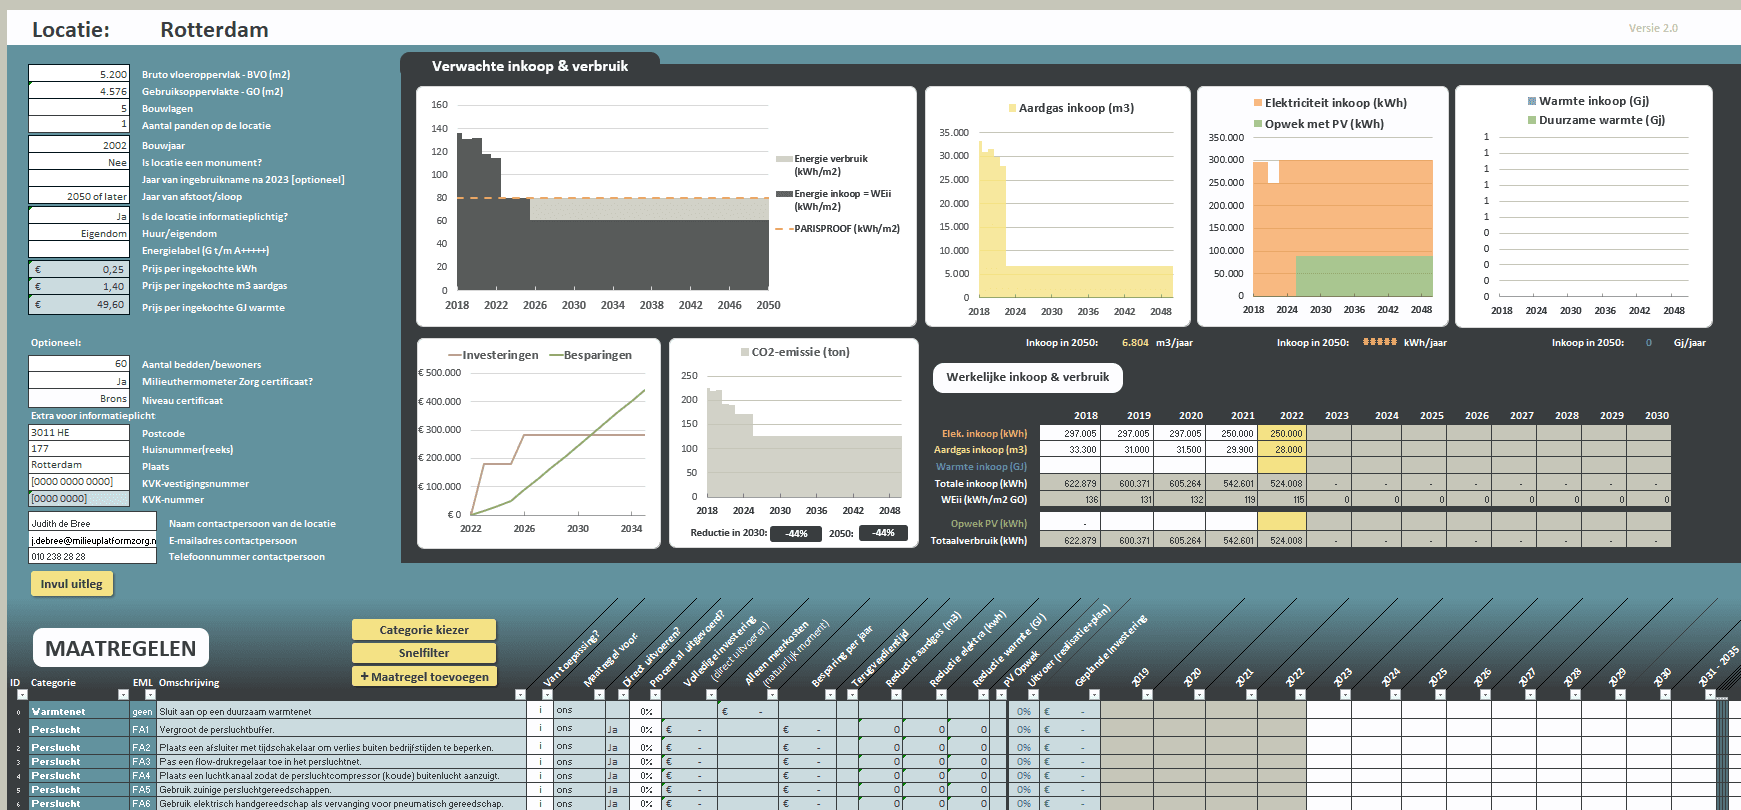1741x810 pixels.
Task: Select the Huisnummer field showing 177
Action: tap(79, 449)
